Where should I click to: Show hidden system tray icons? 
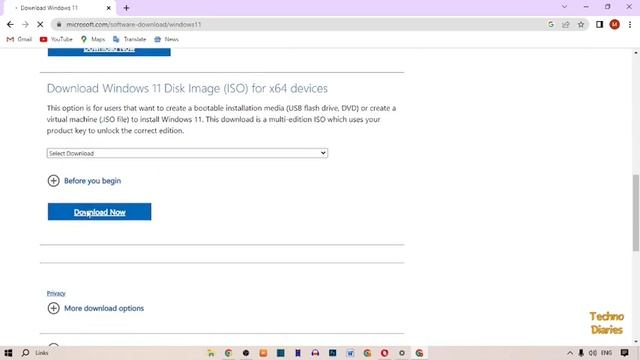(570, 353)
